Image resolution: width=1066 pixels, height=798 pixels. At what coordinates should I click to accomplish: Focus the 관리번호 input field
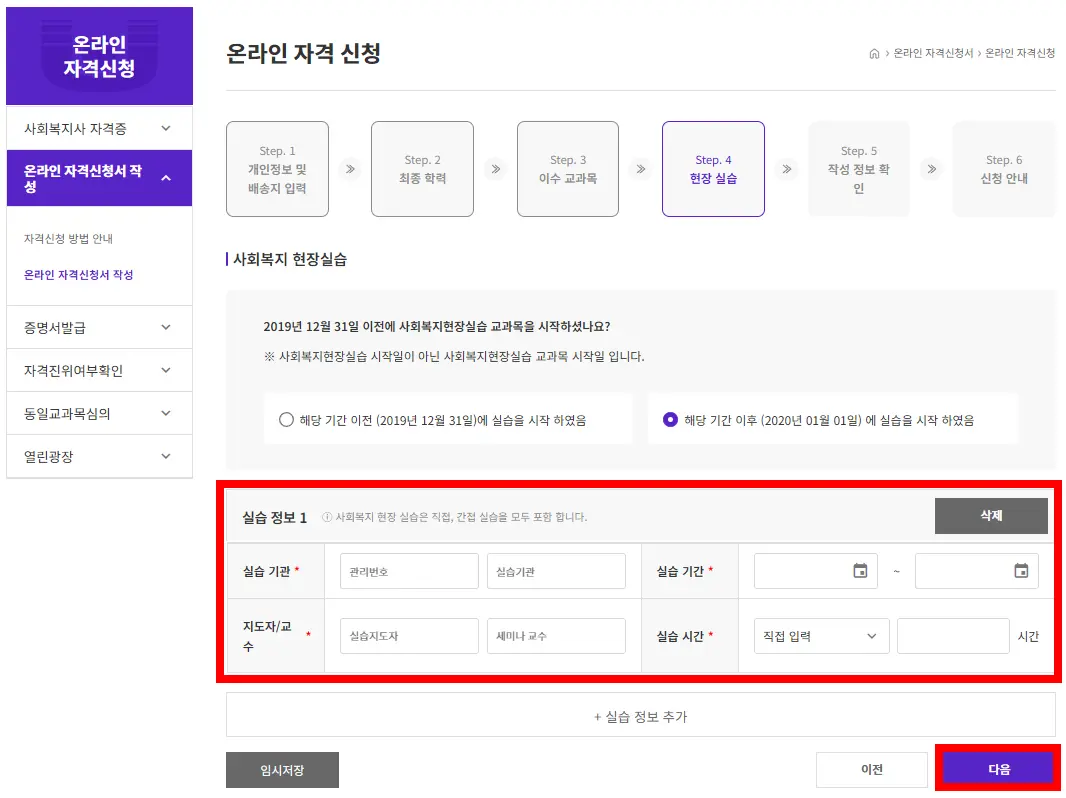(409, 571)
